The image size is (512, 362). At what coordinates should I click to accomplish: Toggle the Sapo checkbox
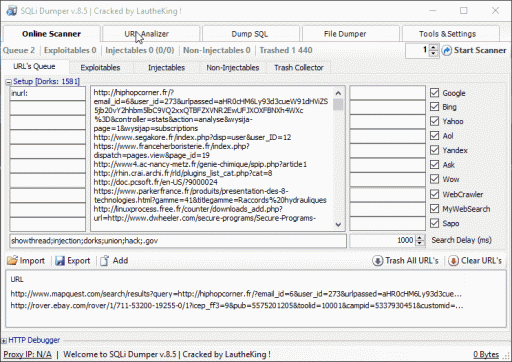(434, 223)
